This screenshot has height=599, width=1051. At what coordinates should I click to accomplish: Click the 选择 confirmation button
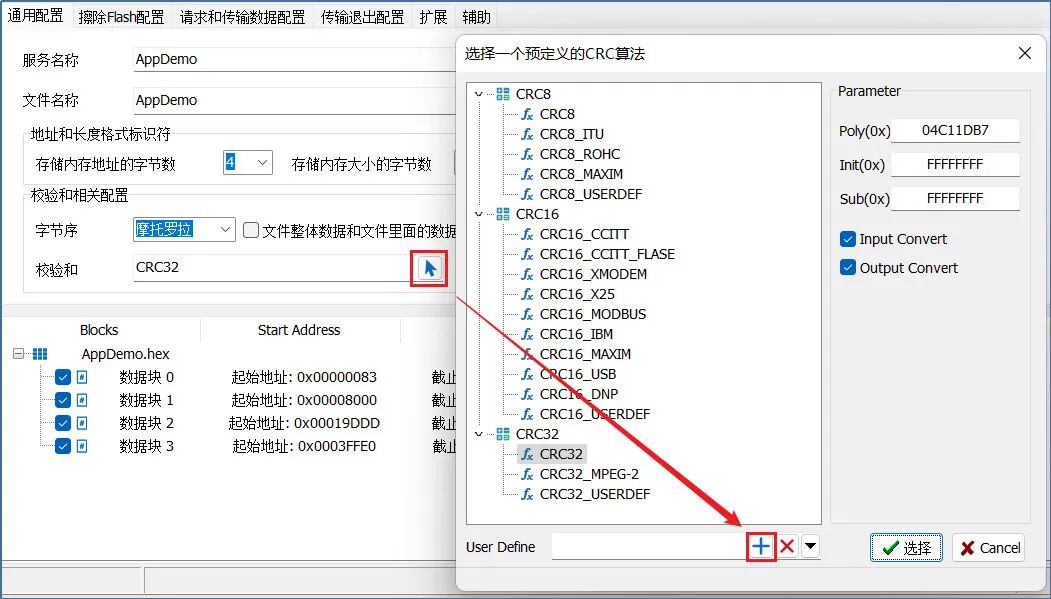(905, 547)
